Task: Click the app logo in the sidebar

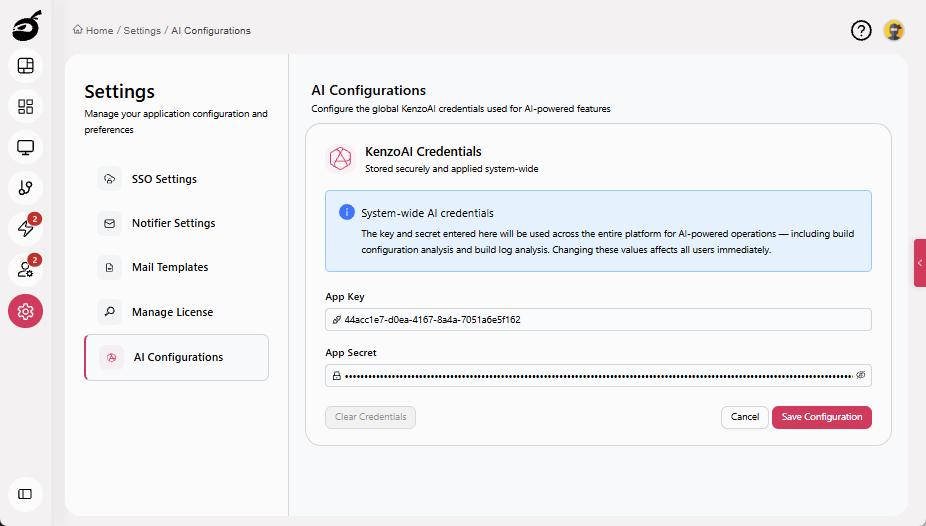Action: [27, 26]
